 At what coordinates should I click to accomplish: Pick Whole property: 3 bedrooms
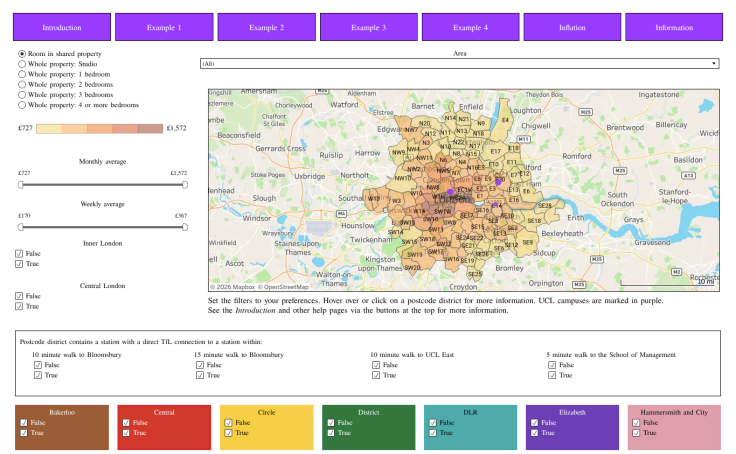22,95
